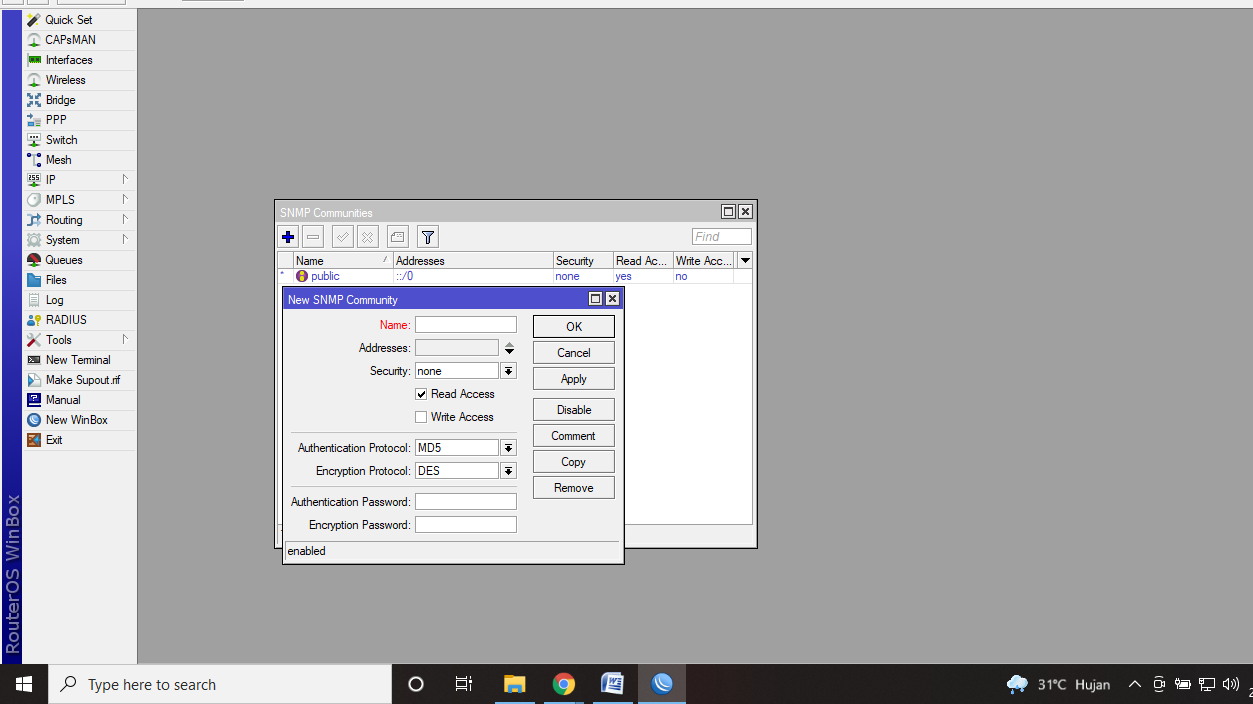
Task: Click Cancel in New SNMP Community
Action: [574, 353]
